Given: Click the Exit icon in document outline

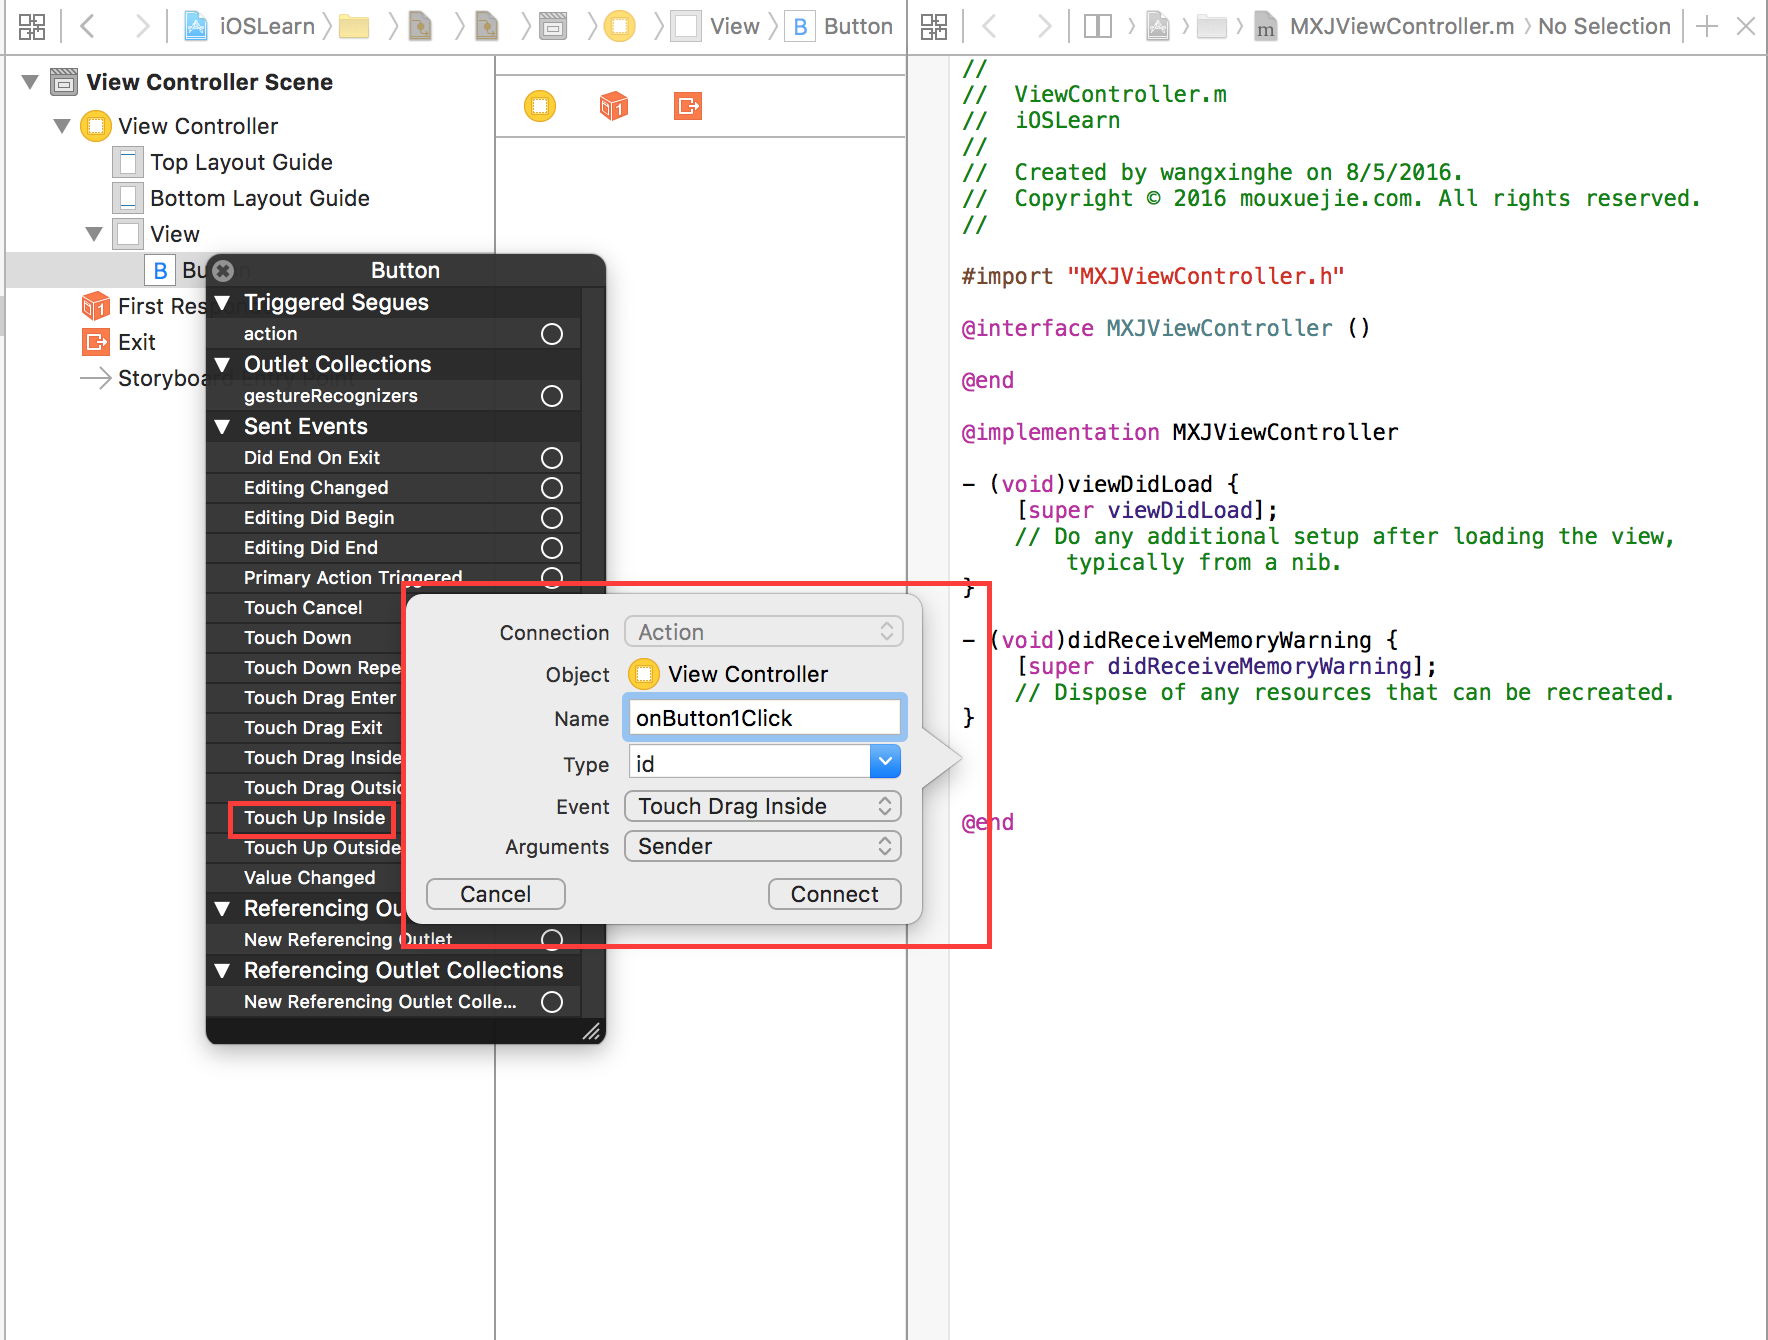Looking at the screenshot, I should point(96,342).
